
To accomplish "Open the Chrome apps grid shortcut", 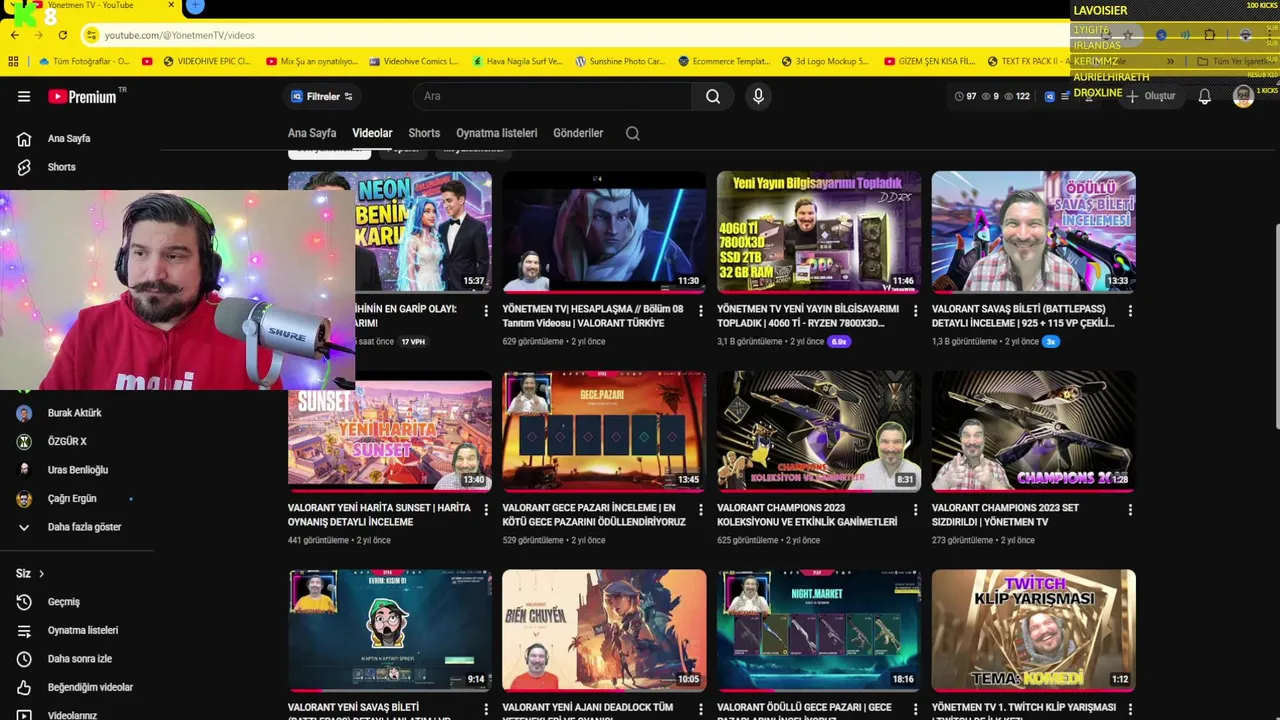I will [x=13, y=61].
